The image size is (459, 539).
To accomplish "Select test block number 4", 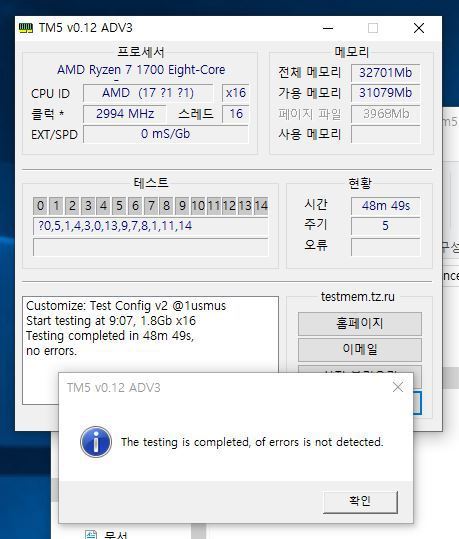I will tap(103, 206).
